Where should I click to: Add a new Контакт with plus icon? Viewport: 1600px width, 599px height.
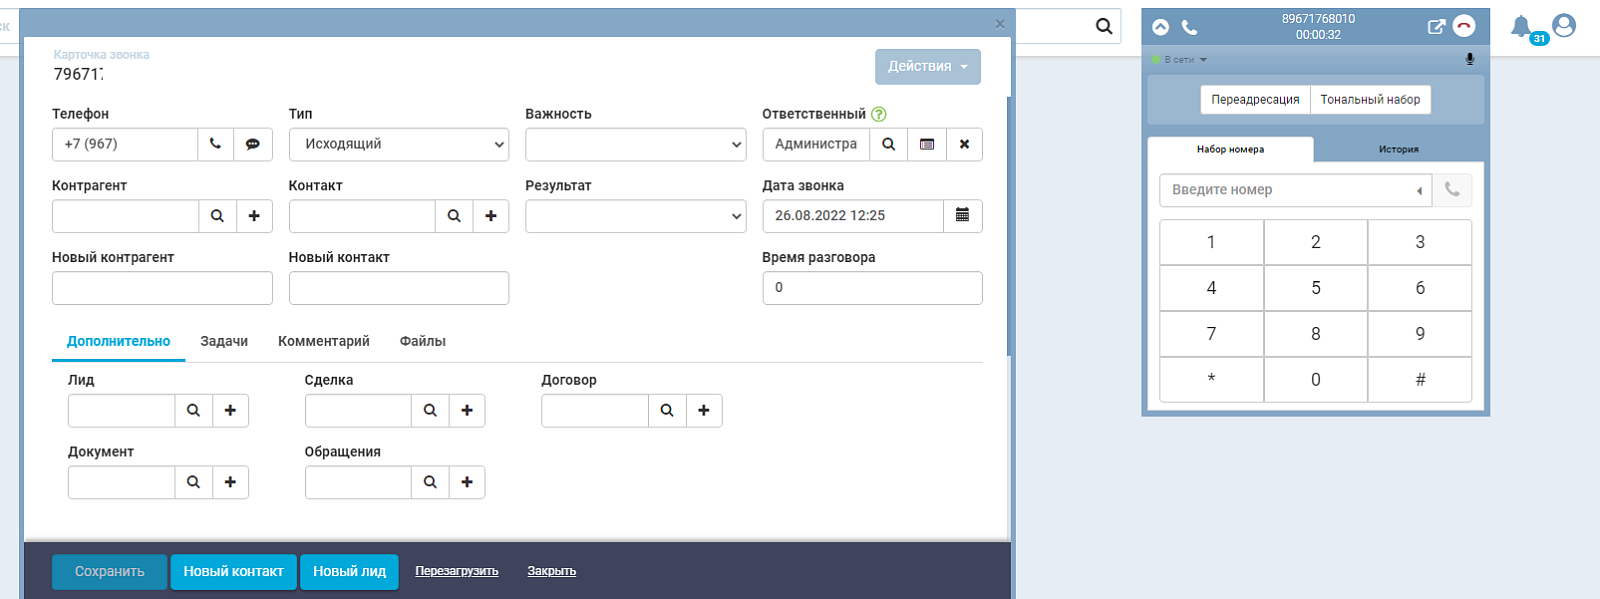point(491,216)
